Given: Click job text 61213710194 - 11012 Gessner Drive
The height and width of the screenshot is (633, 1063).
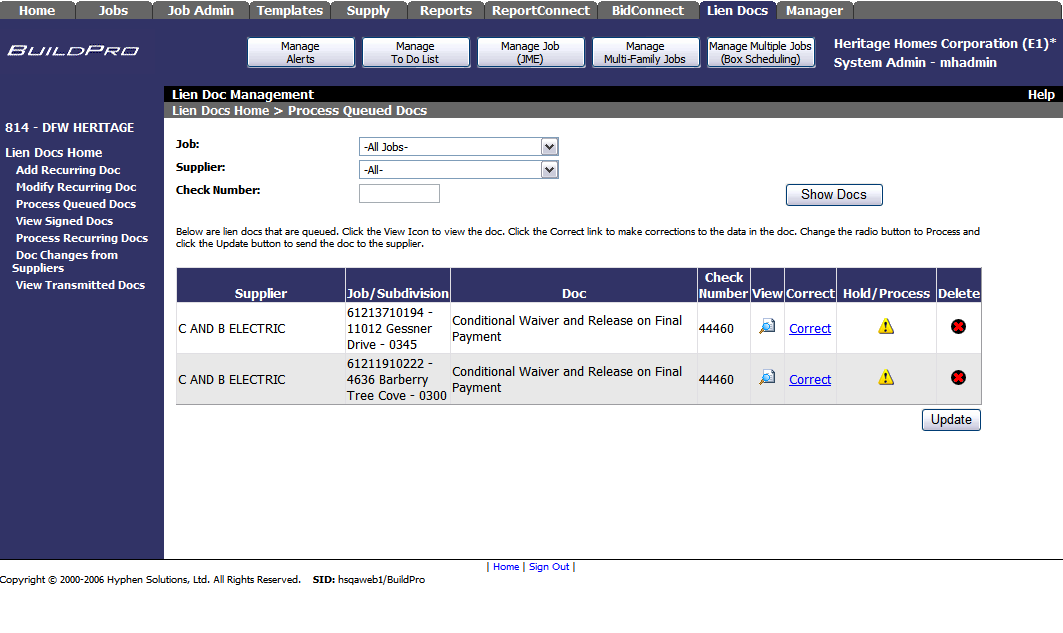Looking at the screenshot, I should 390,329.
